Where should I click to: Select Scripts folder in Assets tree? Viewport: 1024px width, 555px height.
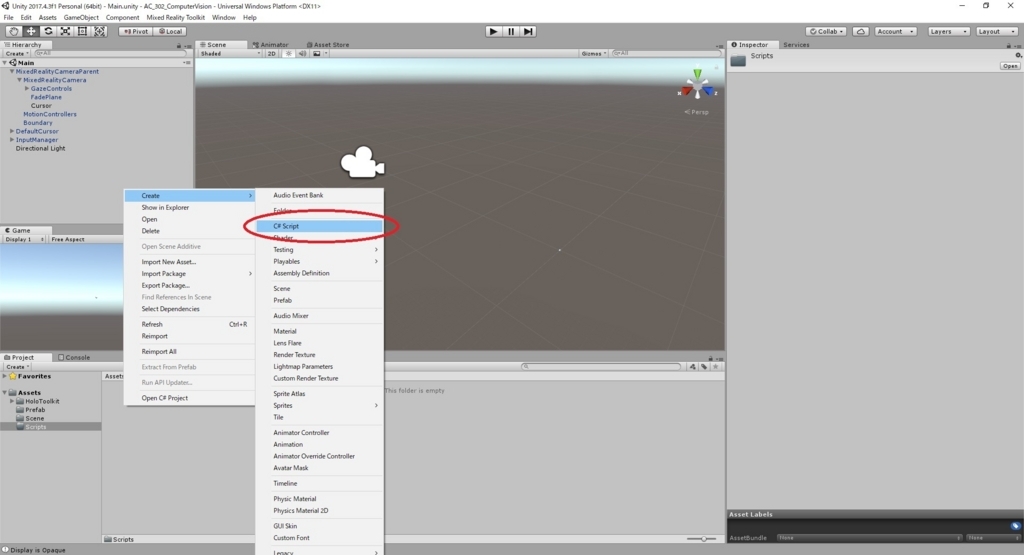pos(35,426)
